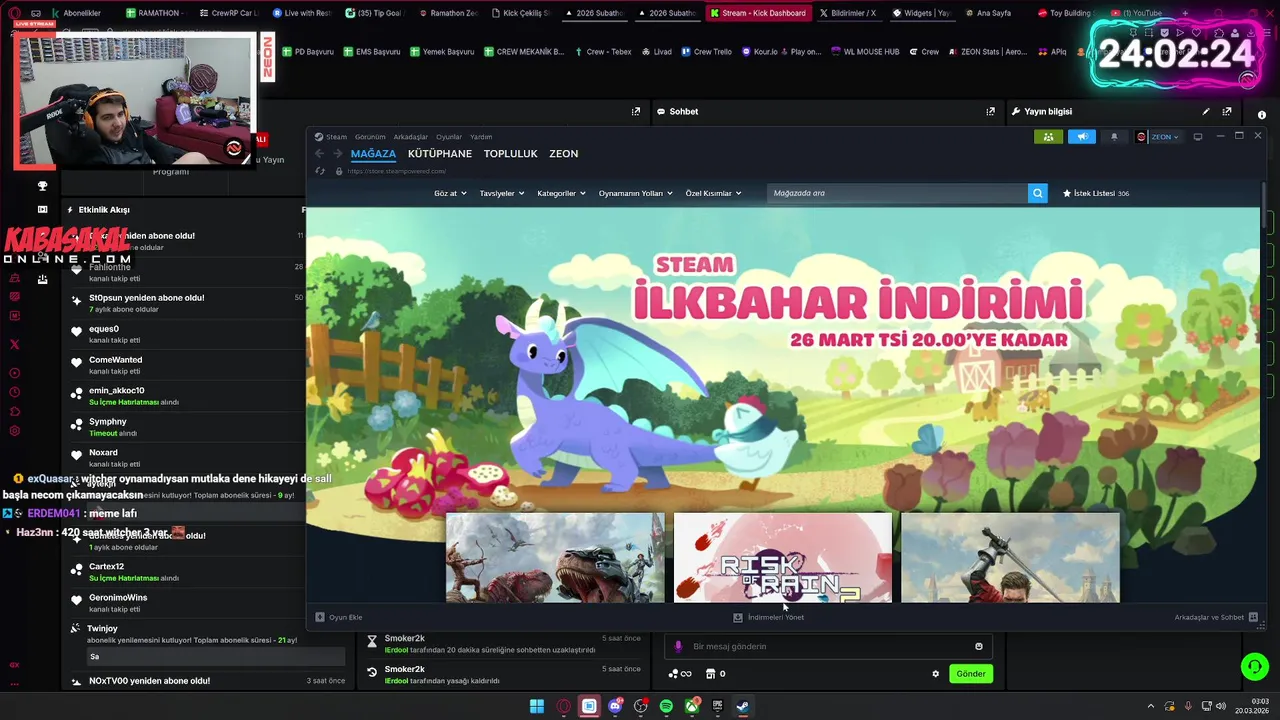Open Spotify from the taskbar

click(x=666, y=707)
